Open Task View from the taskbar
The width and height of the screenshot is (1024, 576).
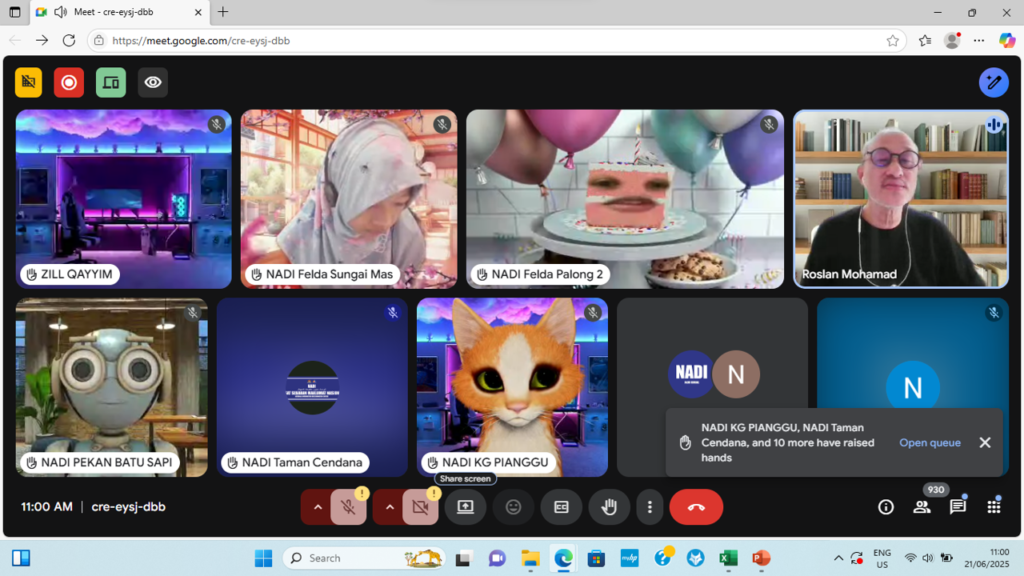pos(464,558)
